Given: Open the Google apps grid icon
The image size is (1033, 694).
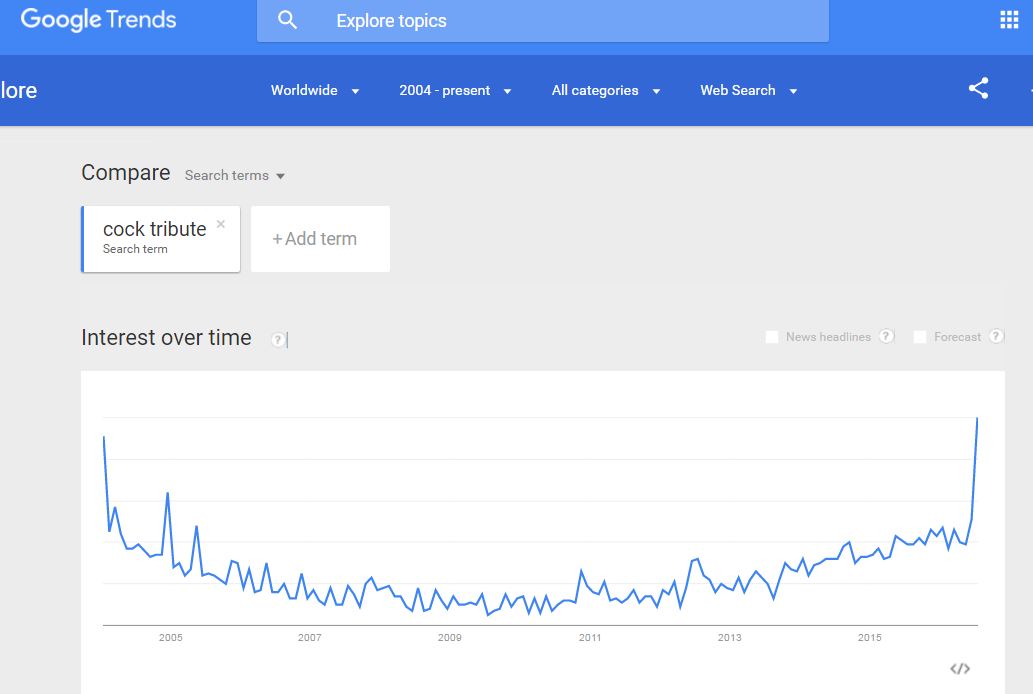Looking at the screenshot, I should pos(1009,20).
